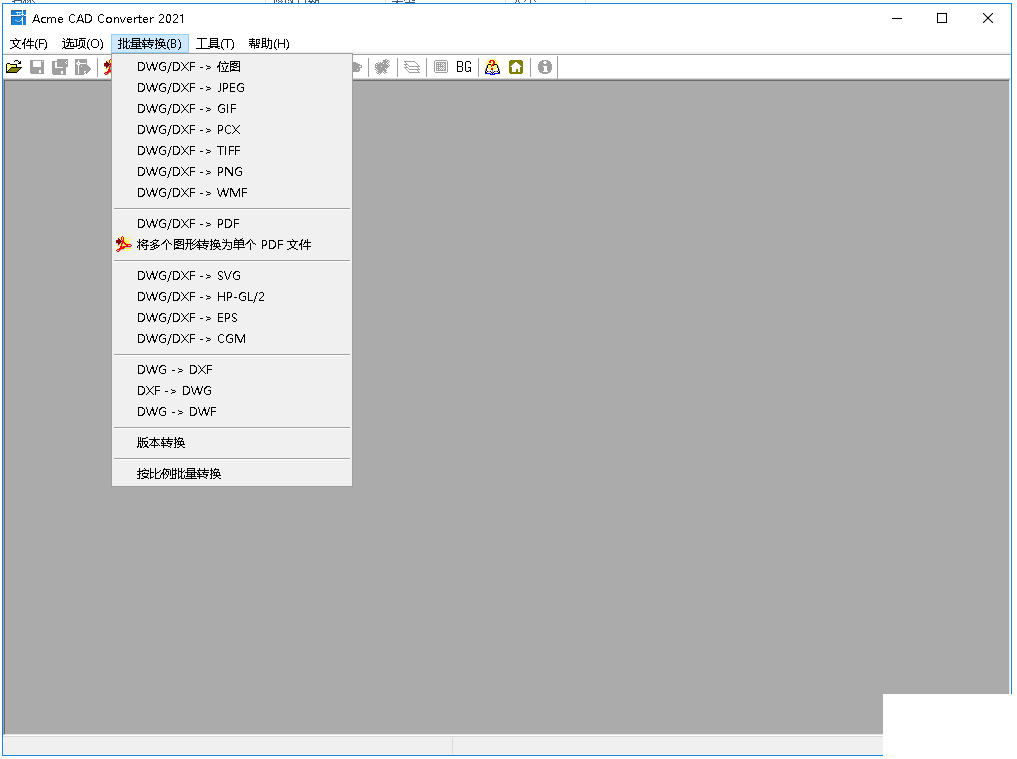Choose DWG/DXF -> 位图 conversion
Viewport: 1017px width, 759px height.
pos(232,67)
